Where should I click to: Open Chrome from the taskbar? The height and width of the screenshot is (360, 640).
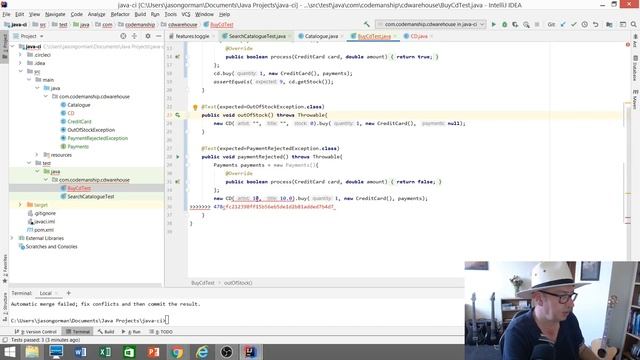pyautogui.click(x=177, y=351)
